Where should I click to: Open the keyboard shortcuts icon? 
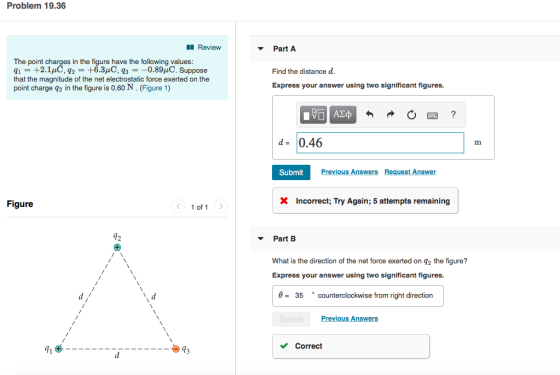(x=432, y=115)
